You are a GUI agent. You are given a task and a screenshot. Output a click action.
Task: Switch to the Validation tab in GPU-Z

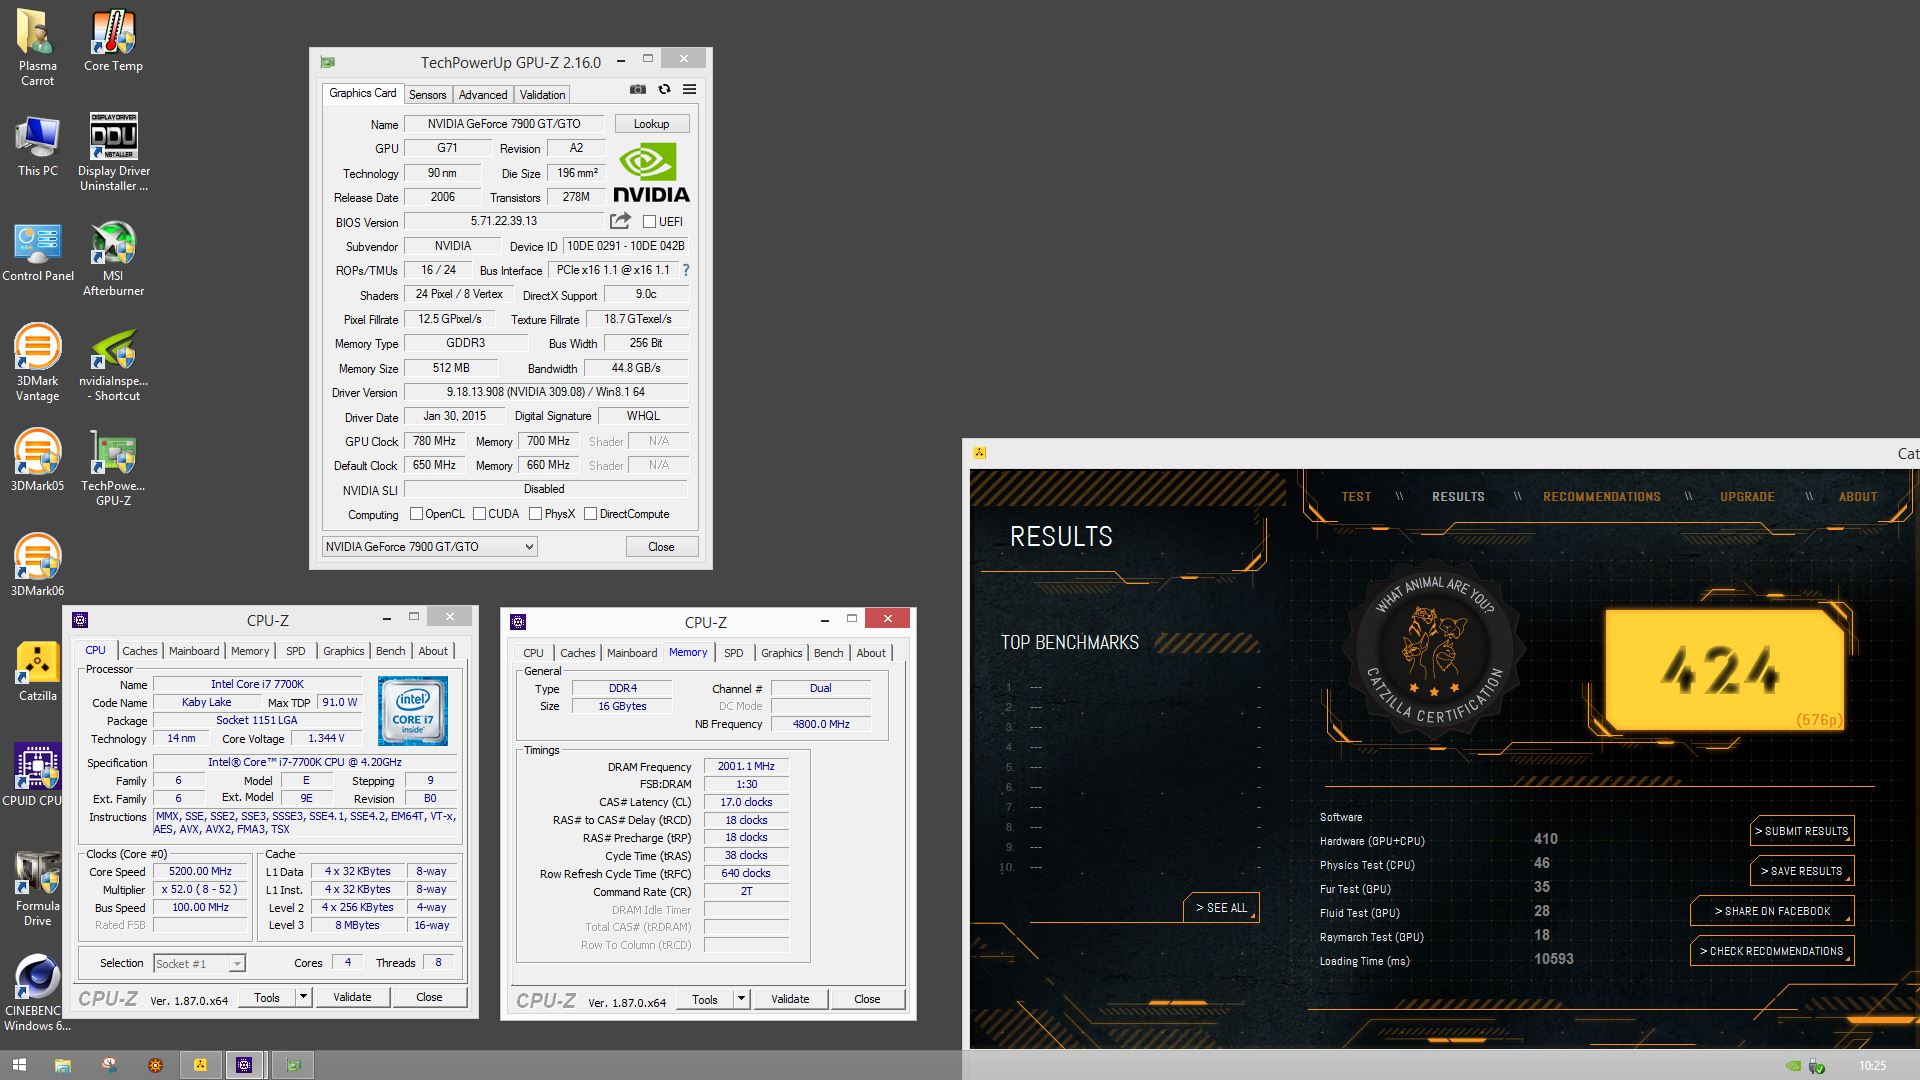click(542, 95)
